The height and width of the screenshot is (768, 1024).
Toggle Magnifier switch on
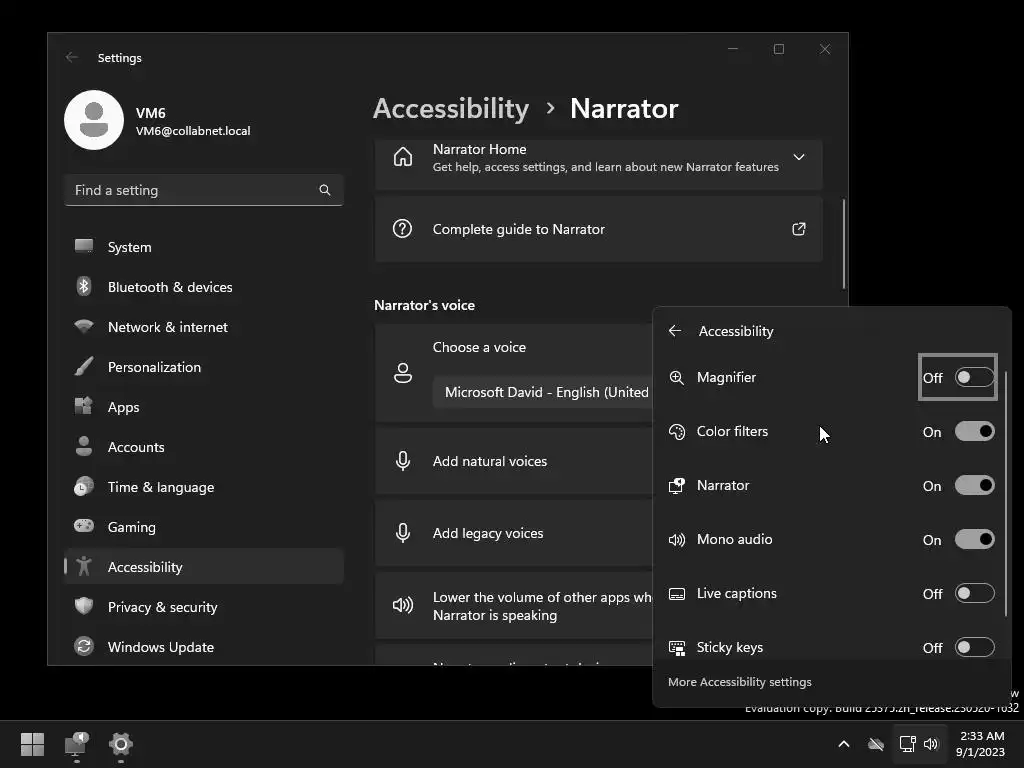974,377
